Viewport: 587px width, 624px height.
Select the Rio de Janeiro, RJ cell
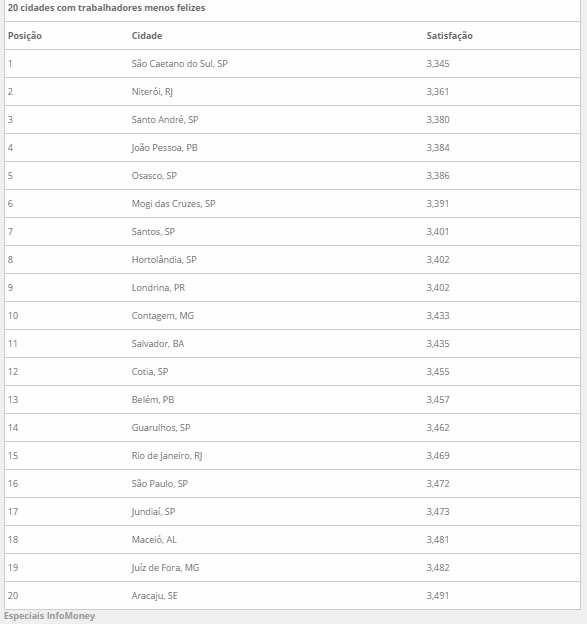click(167, 456)
